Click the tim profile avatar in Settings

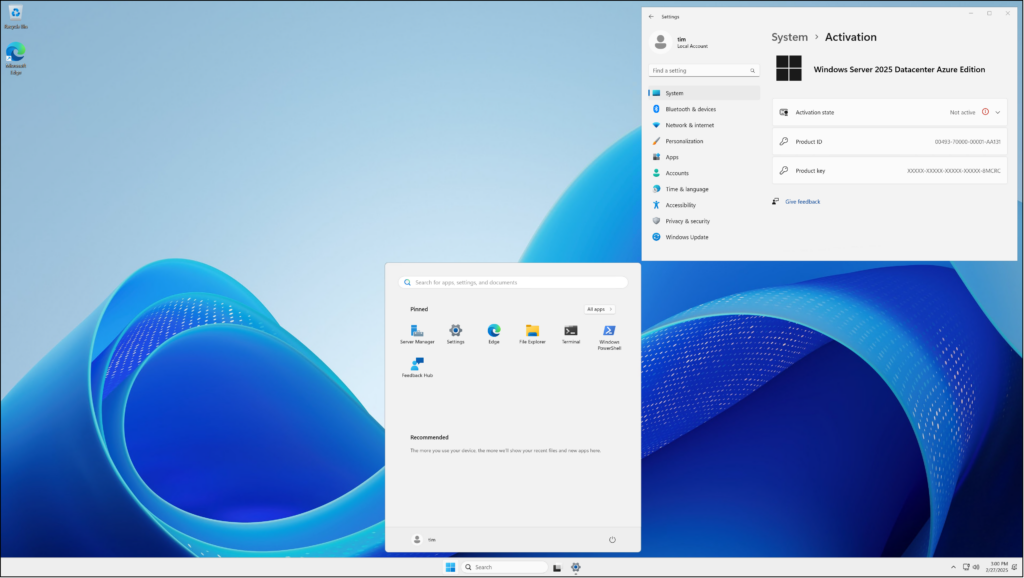[660, 42]
